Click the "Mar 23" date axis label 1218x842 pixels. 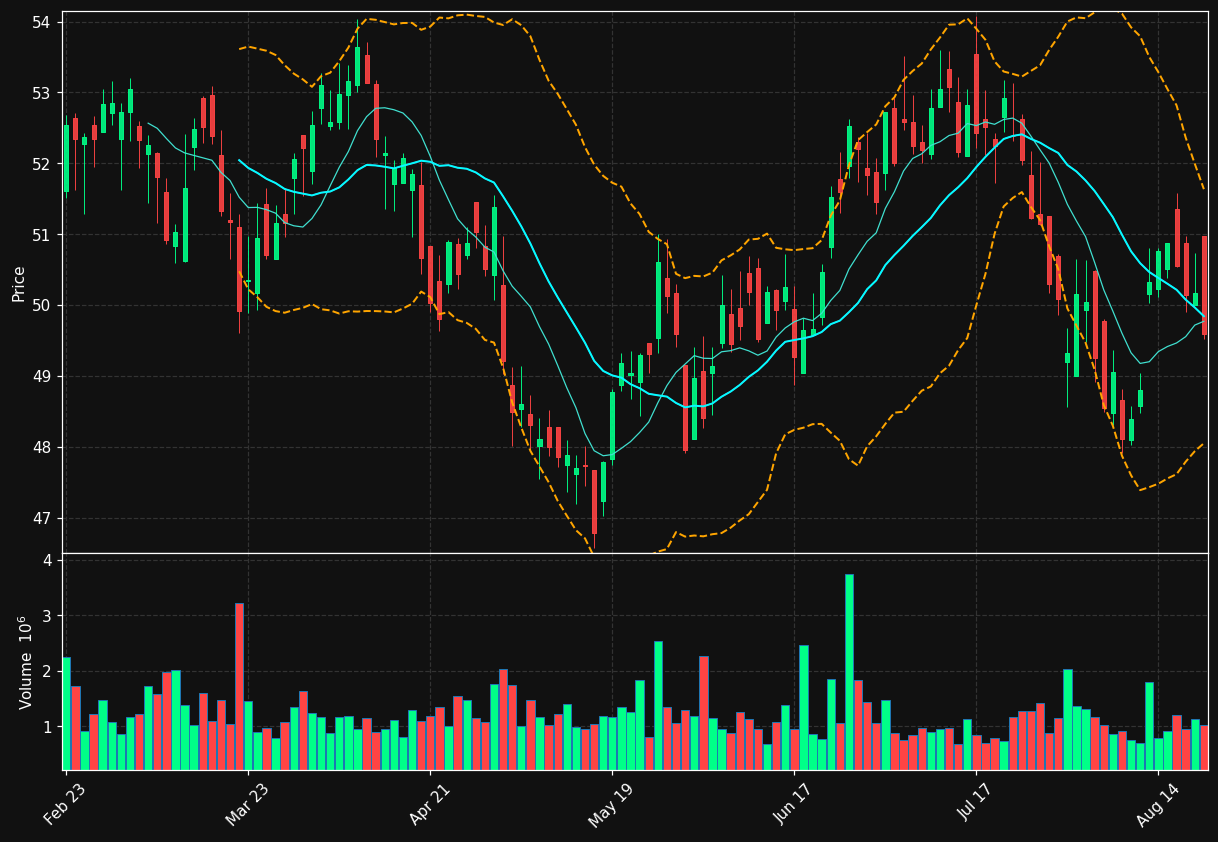click(x=247, y=805)
